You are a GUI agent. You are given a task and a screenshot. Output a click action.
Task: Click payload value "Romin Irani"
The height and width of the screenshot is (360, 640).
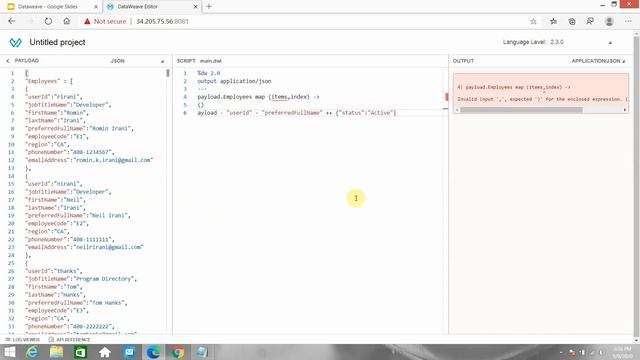pos(111,129)
